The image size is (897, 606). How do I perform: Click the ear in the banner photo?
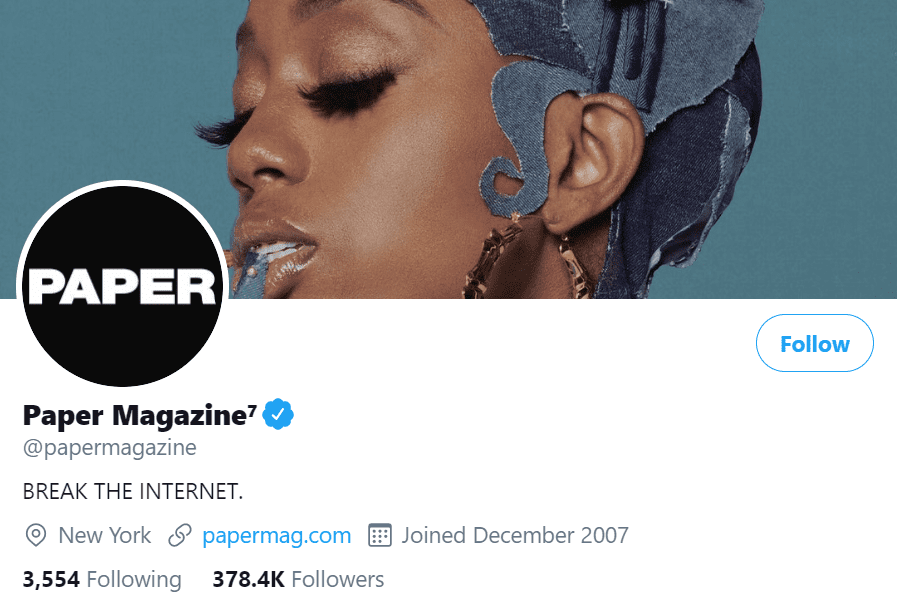click(x=589, y=160)
